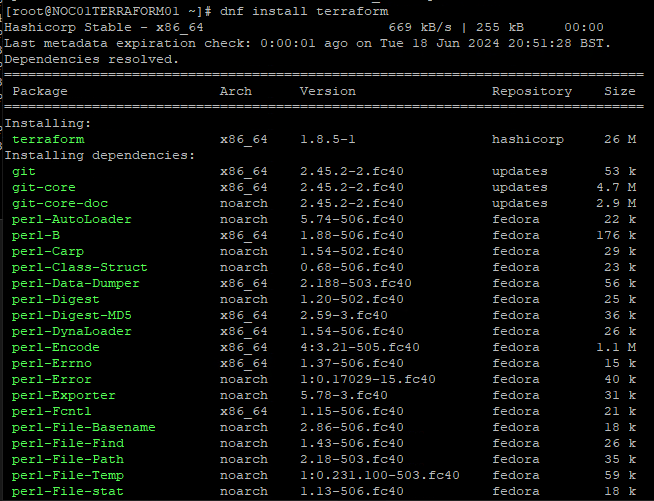Viewport: 654px width, 501px height.
Task: Click the Repository column header
Action: (x=531, y=91)
